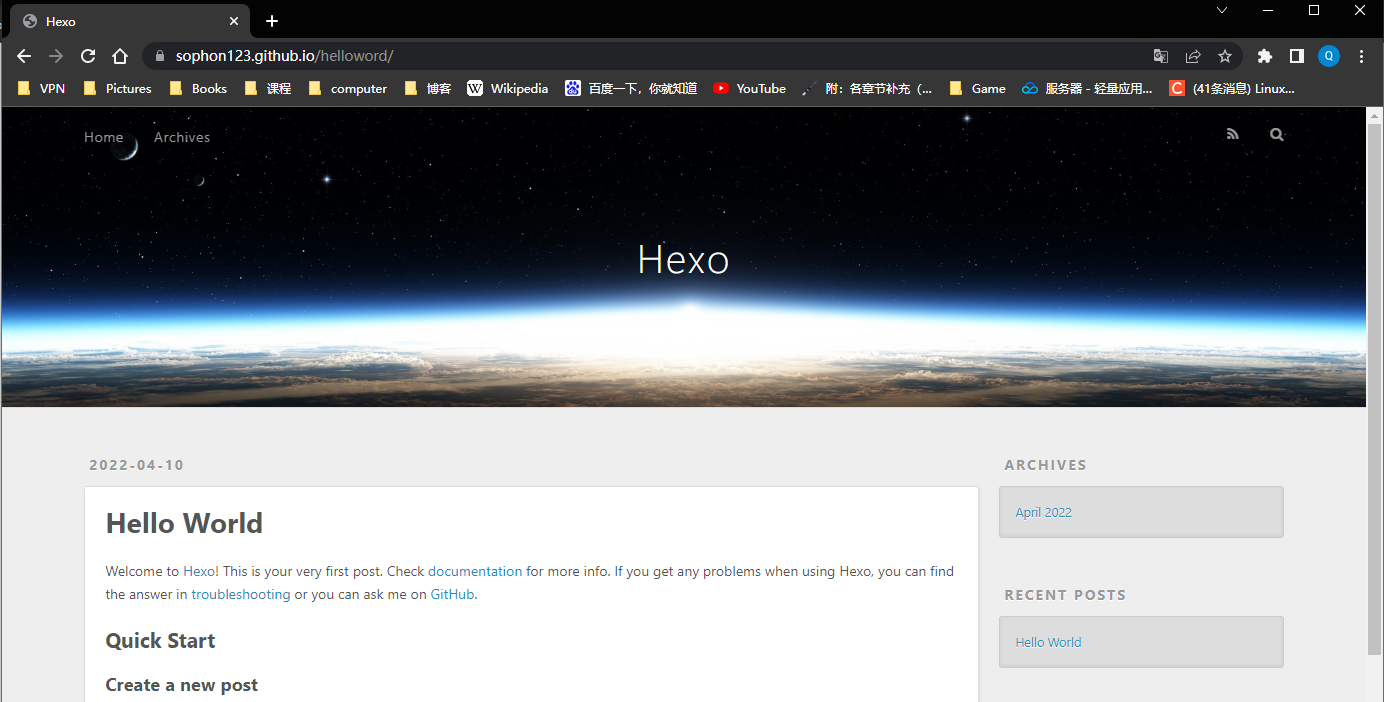Open the Chrome profile avatar

pyautogui.click(x=1329, y=56)
